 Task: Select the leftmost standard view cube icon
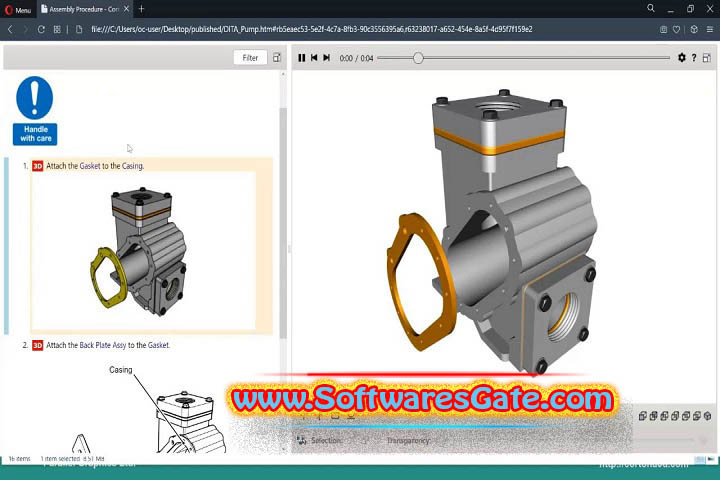[642, 416]
